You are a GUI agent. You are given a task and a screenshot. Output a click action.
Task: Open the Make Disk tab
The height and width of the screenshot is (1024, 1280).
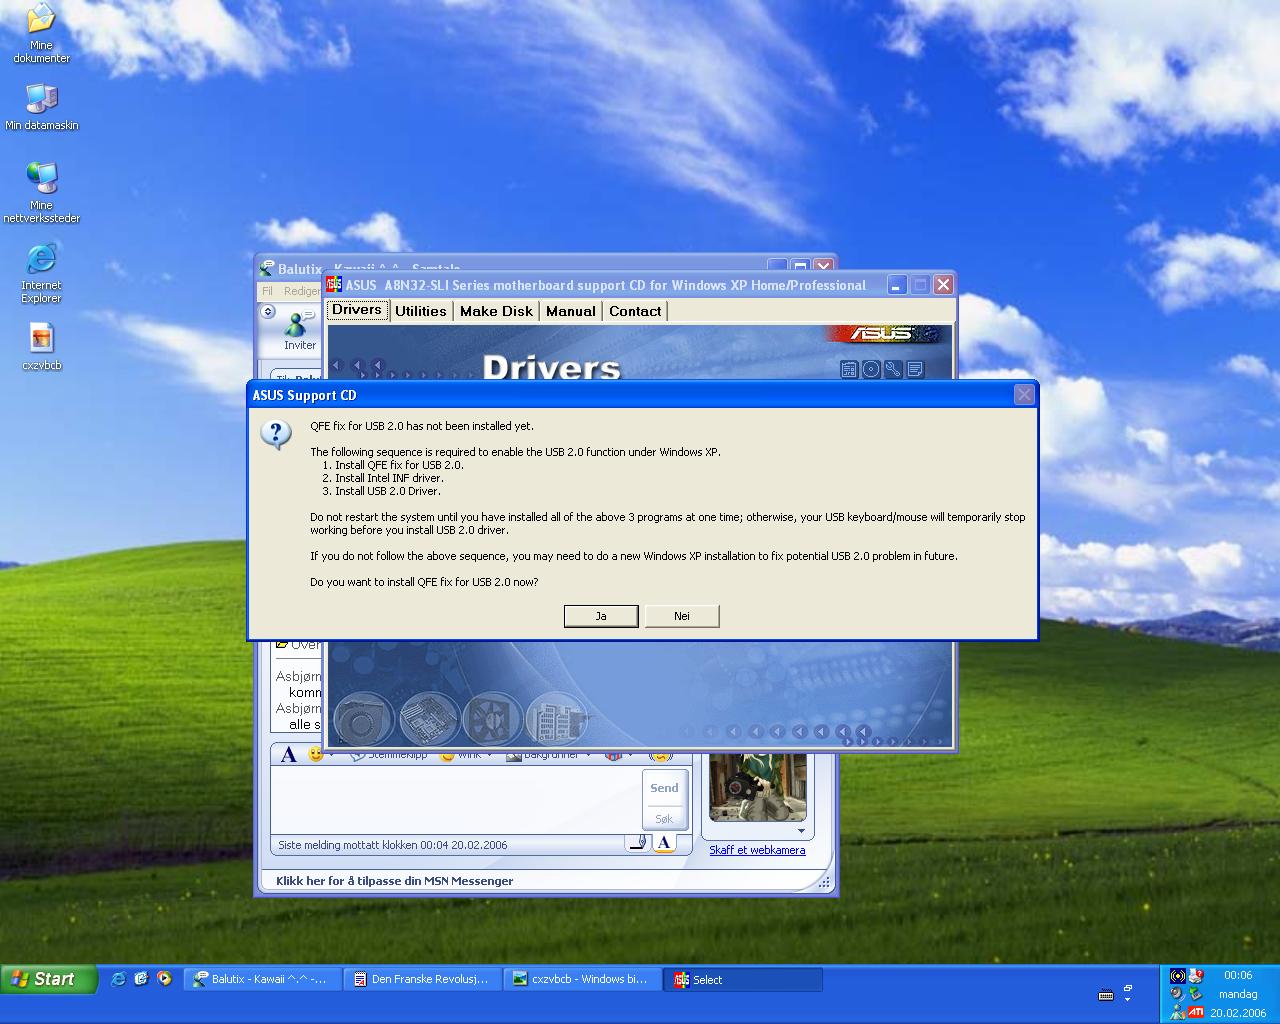click(x=496, y=311)
